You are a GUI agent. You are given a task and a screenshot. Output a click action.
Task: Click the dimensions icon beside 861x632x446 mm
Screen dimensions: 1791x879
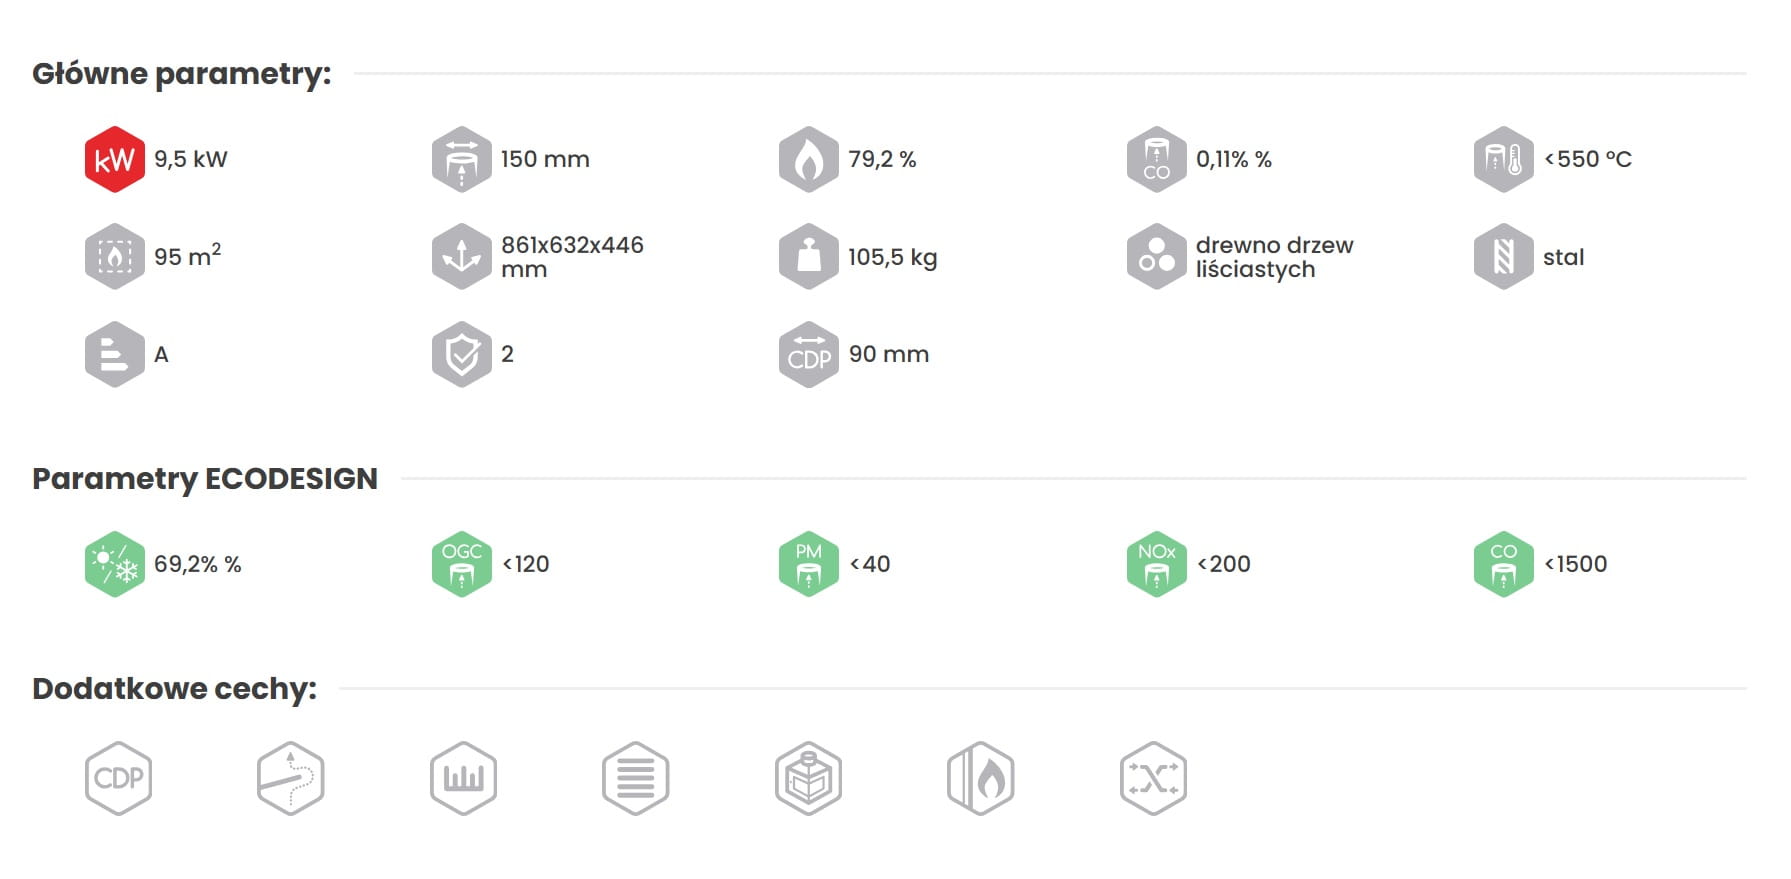[462, 256]
